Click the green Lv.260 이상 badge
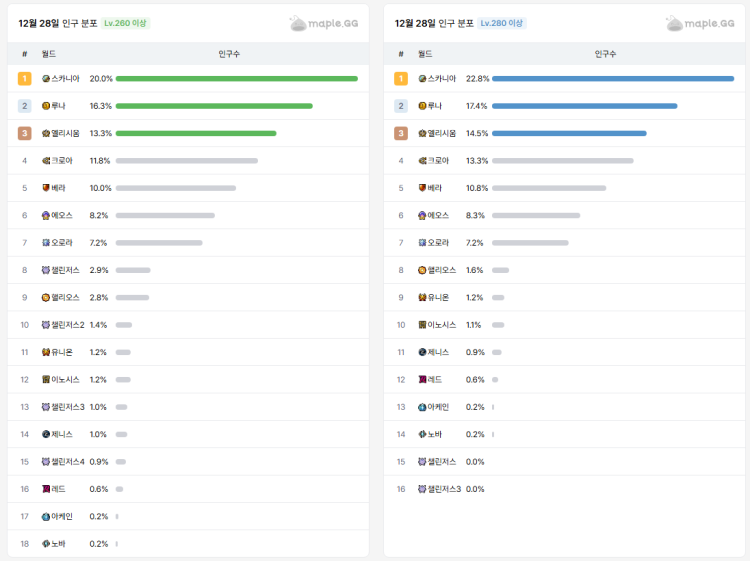 point(125,23)
